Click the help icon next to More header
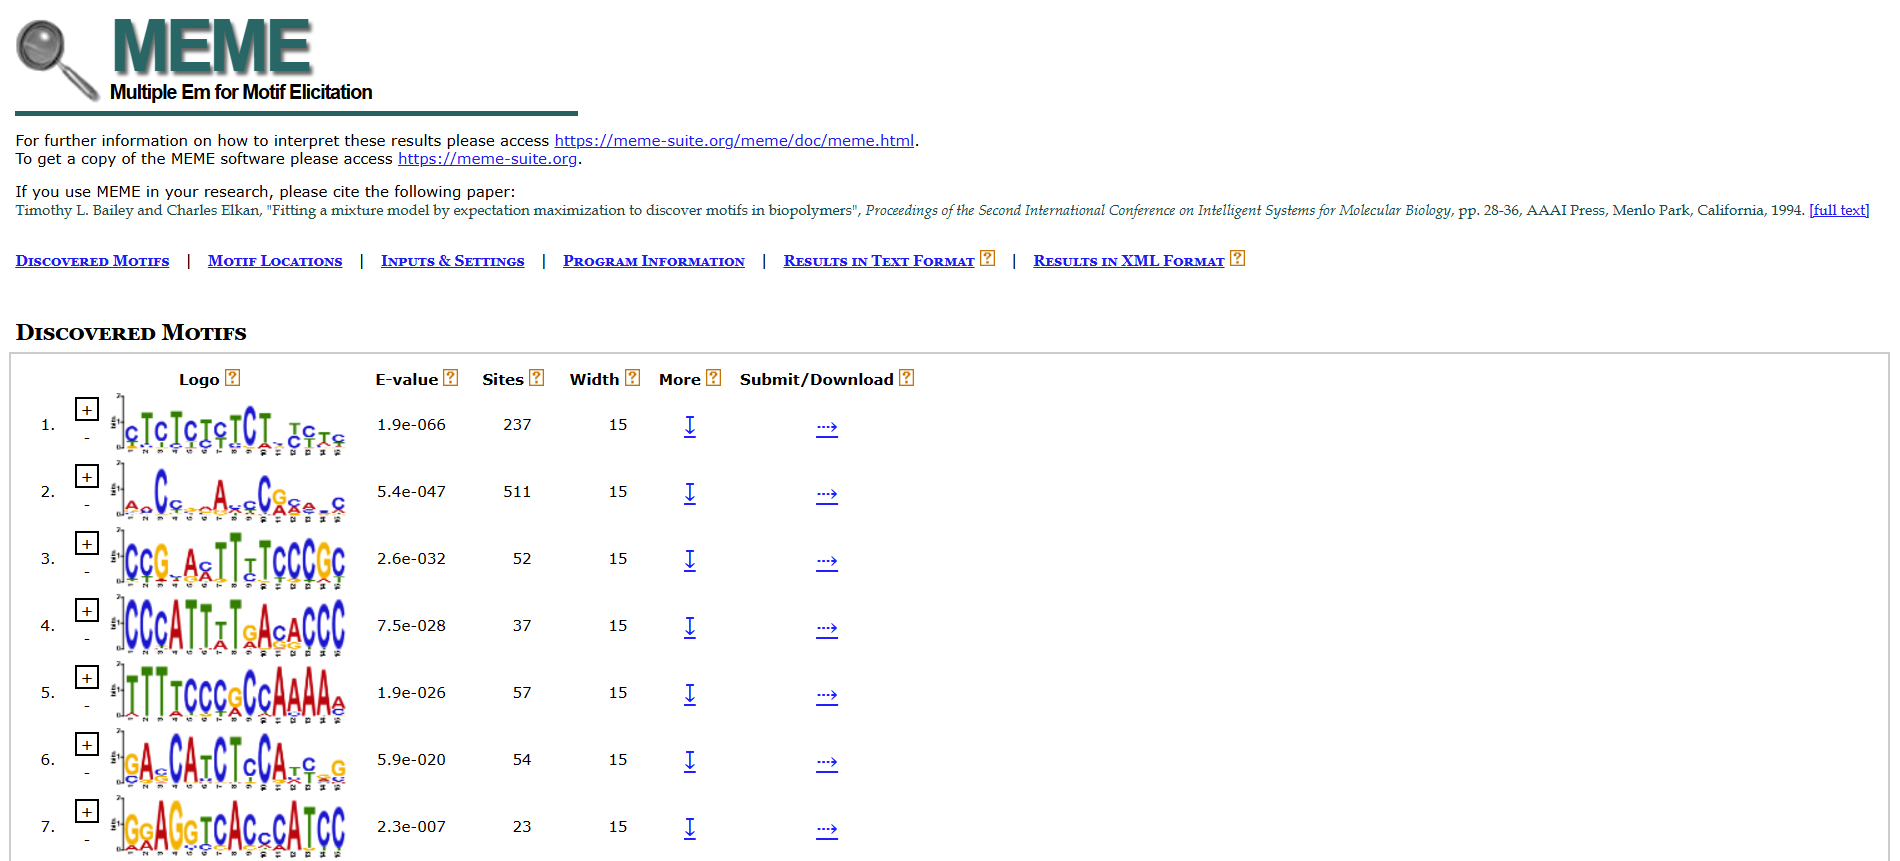The width and height of the screenshot is (1900, 861). (713, 378)
